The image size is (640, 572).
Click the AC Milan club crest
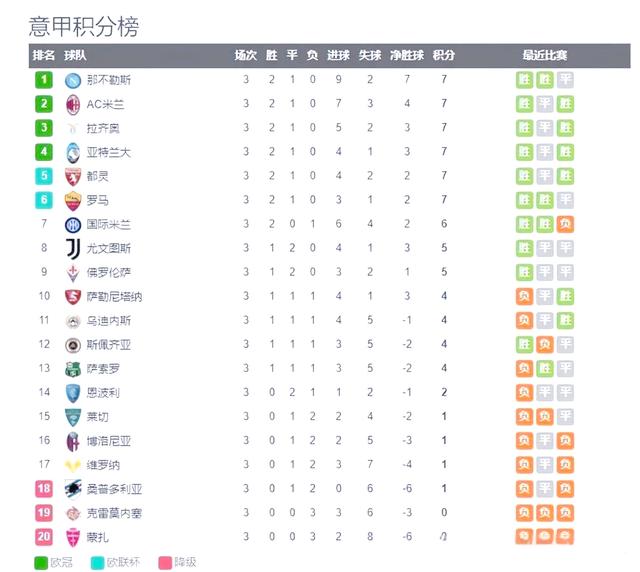[73, 104]
